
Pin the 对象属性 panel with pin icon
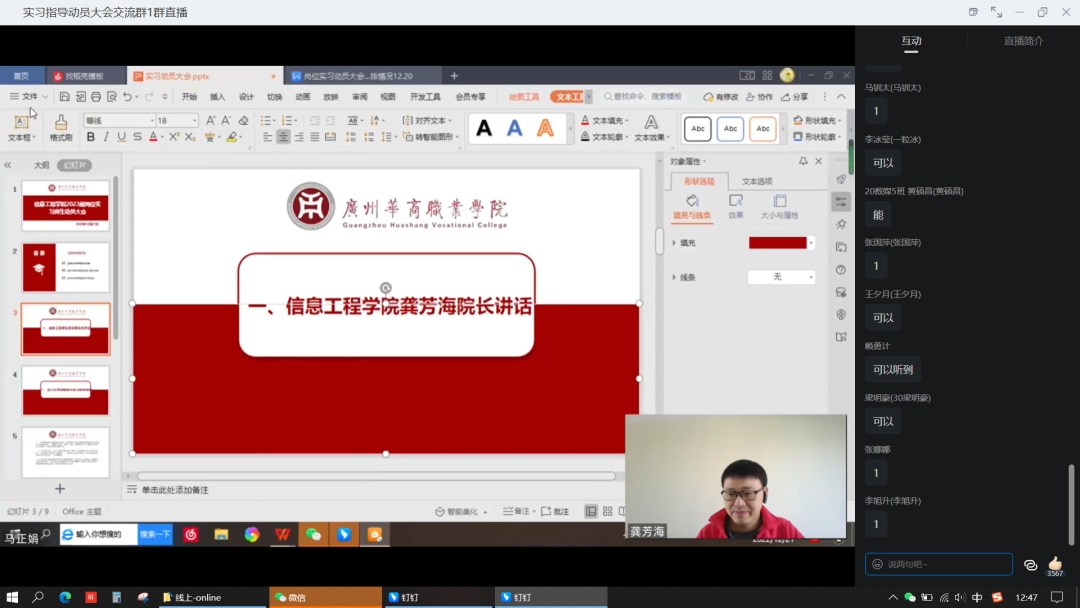click(x=802, y=161)
